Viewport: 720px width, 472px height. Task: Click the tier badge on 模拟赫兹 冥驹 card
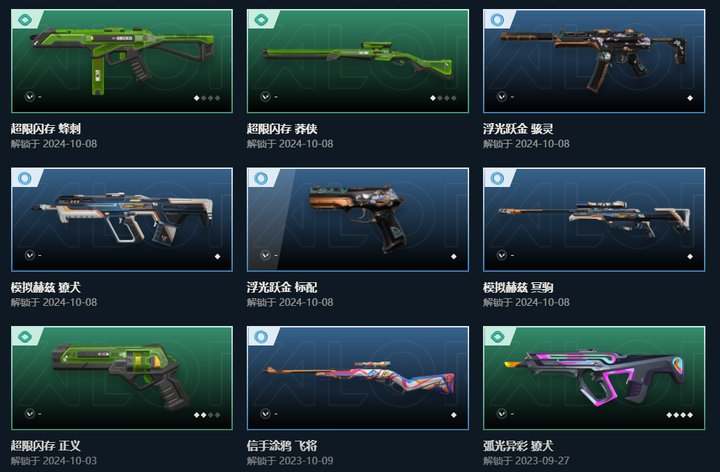pyautogui.click(x=497, y=178)
